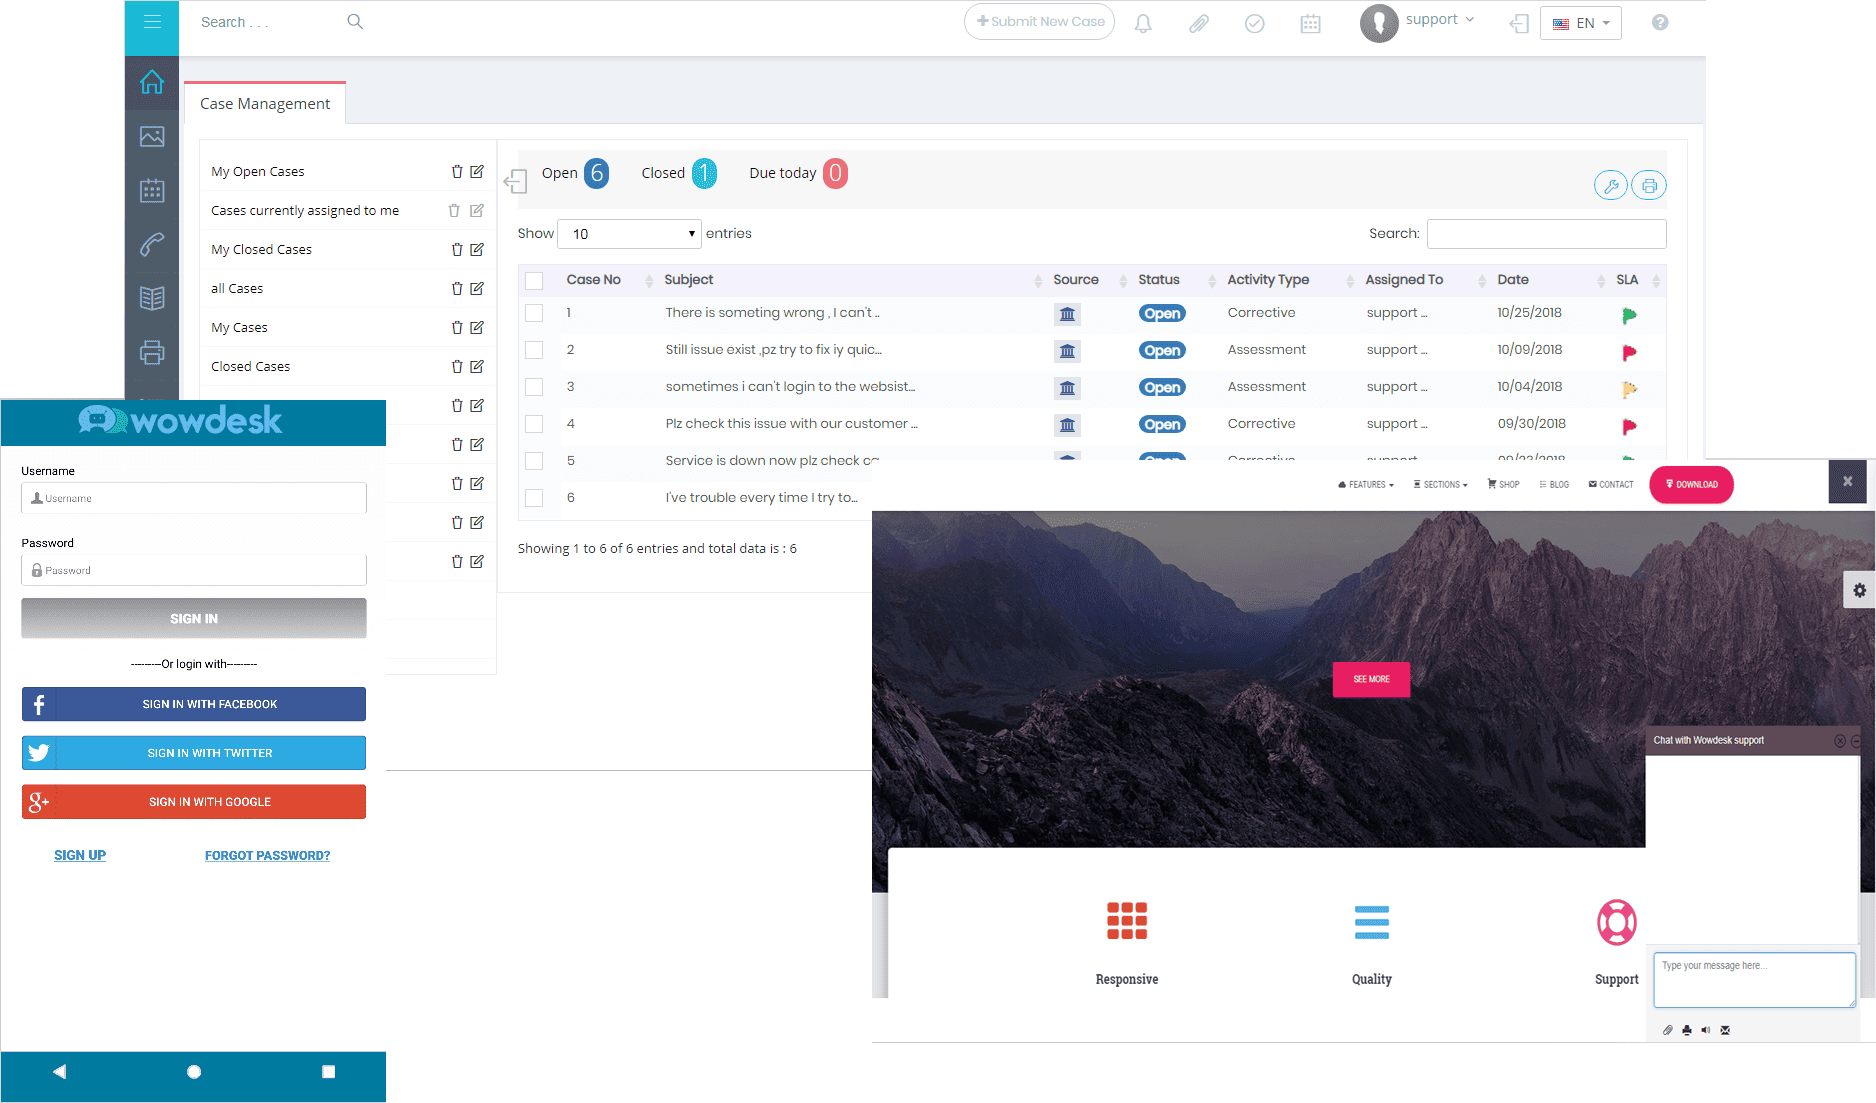Image resolution: width=1876 pixels, height=1103 pixels.
Task: Open the printer icon in the left sidebar
Action: pyautogui.click(x=152, y=352)
